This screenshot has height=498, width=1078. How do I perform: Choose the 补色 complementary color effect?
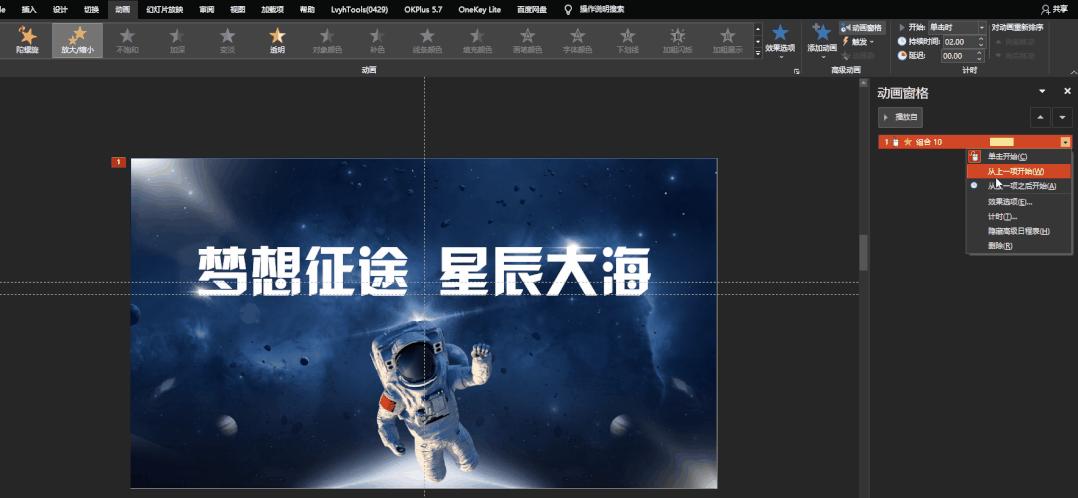coord(377,40)
